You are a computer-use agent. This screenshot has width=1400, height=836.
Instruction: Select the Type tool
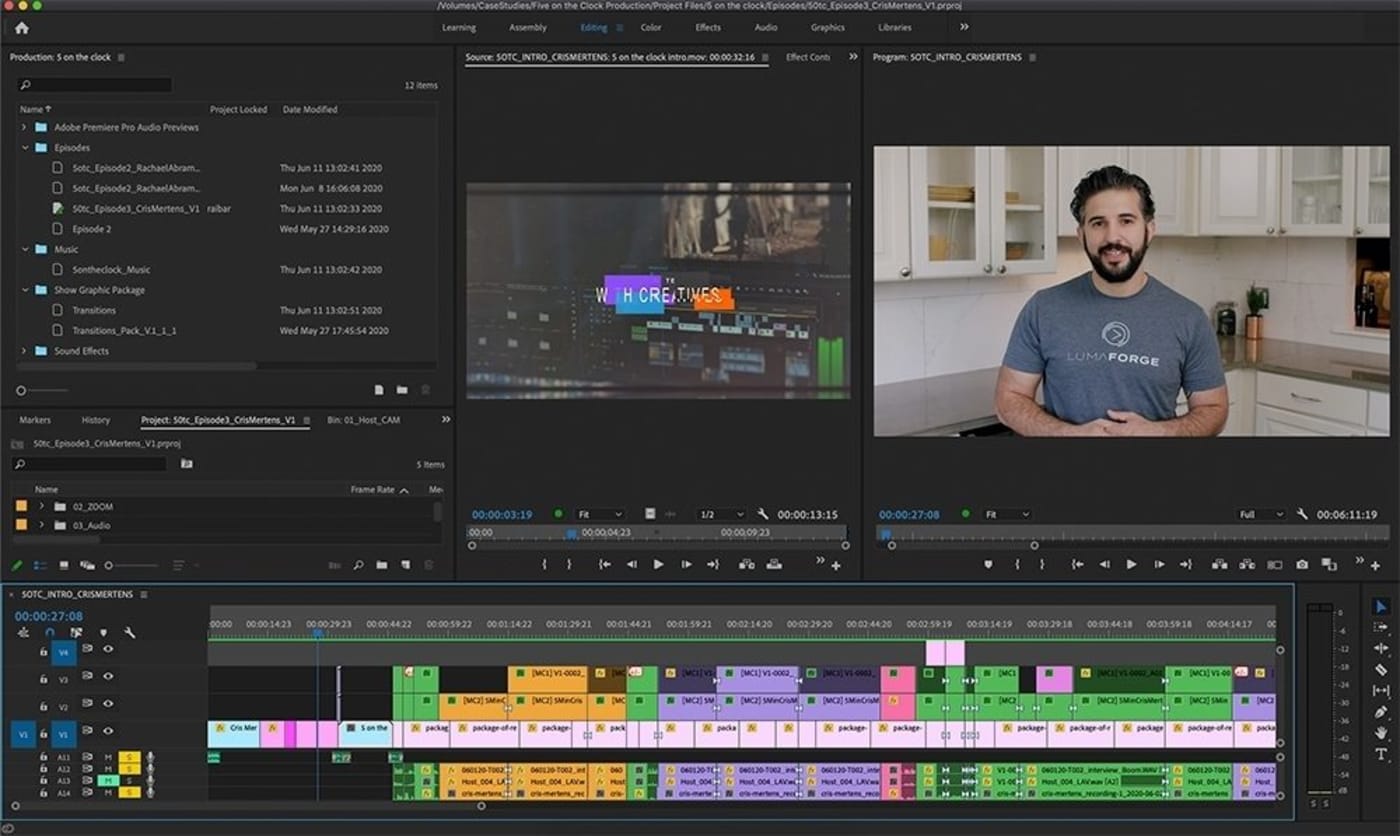pyautogui.click(x=1381, y=754)
